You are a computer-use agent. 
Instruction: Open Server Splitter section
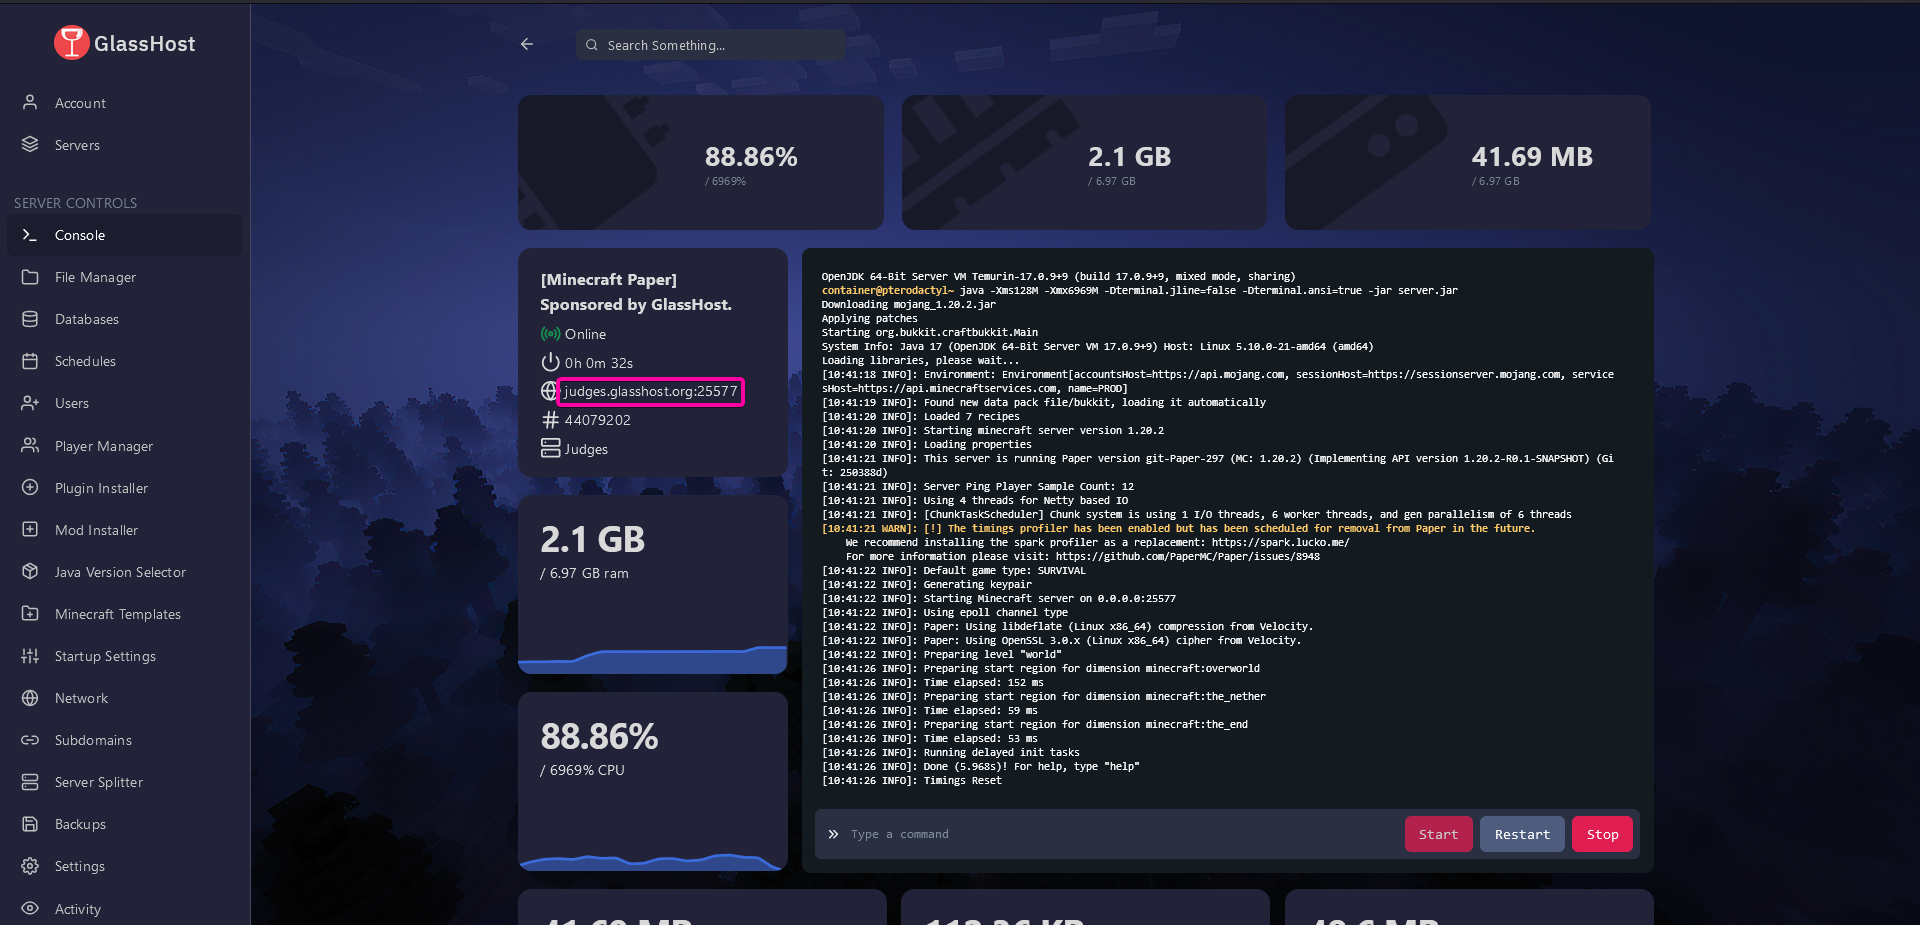(x=98, y=782)
